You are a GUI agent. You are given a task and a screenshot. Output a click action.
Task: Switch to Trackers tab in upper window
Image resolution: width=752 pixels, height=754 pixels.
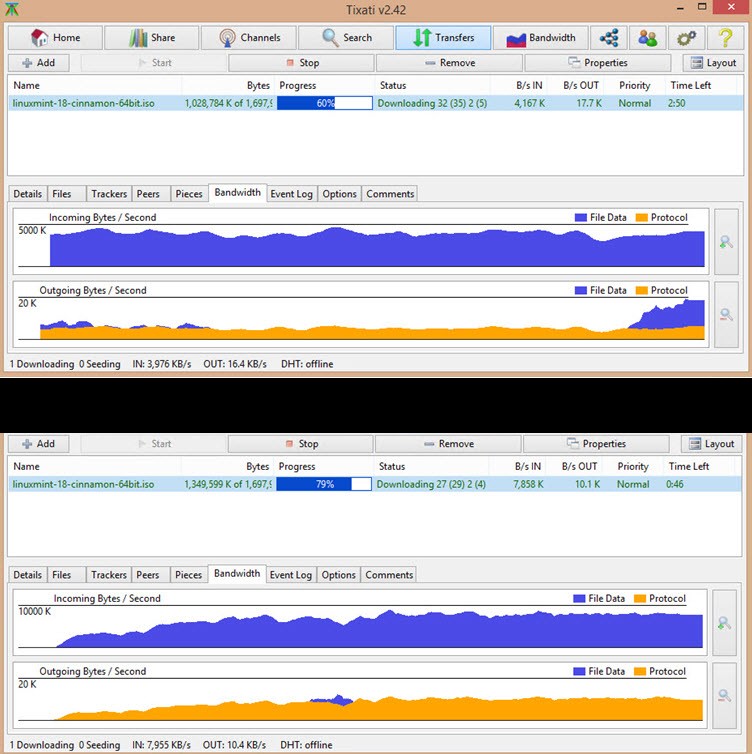tap(109, 194)
